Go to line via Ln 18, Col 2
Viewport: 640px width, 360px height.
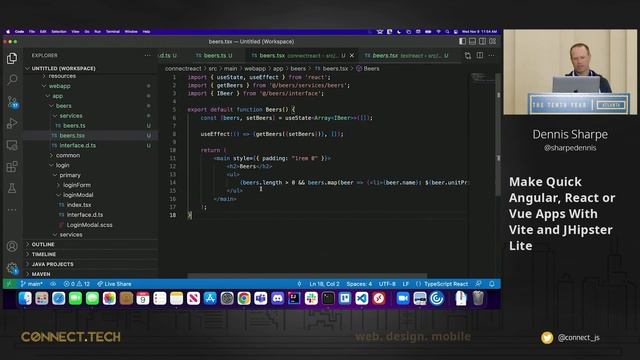pos(324,284)
